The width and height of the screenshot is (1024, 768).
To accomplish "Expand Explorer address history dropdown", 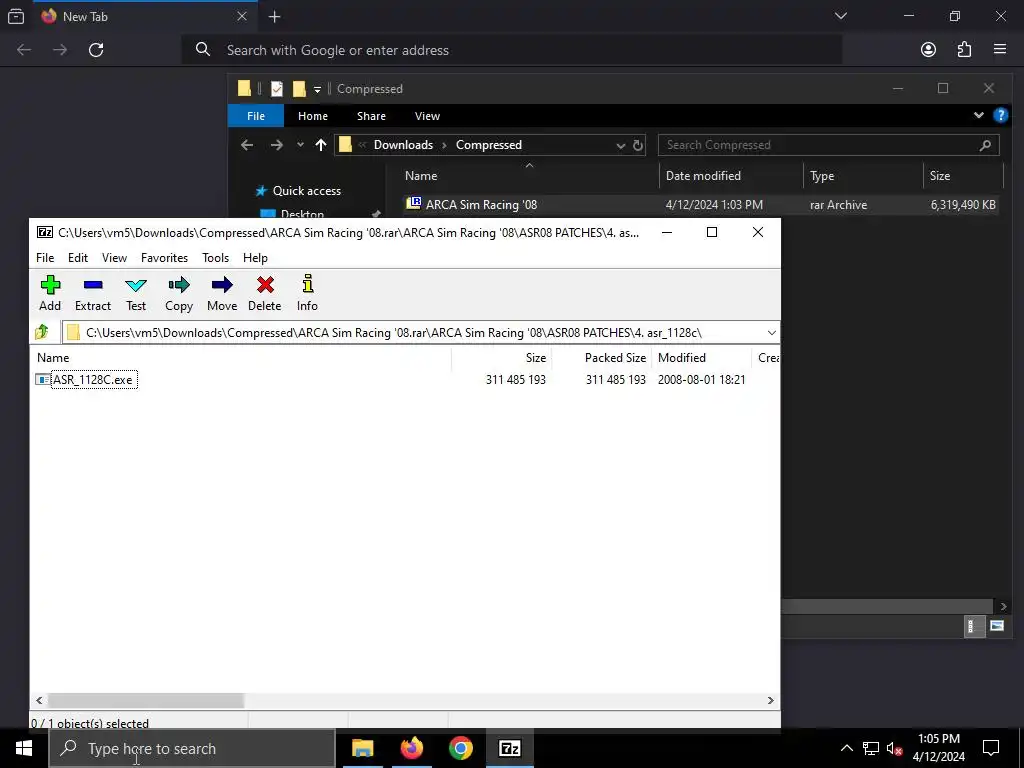I will 620,145.
